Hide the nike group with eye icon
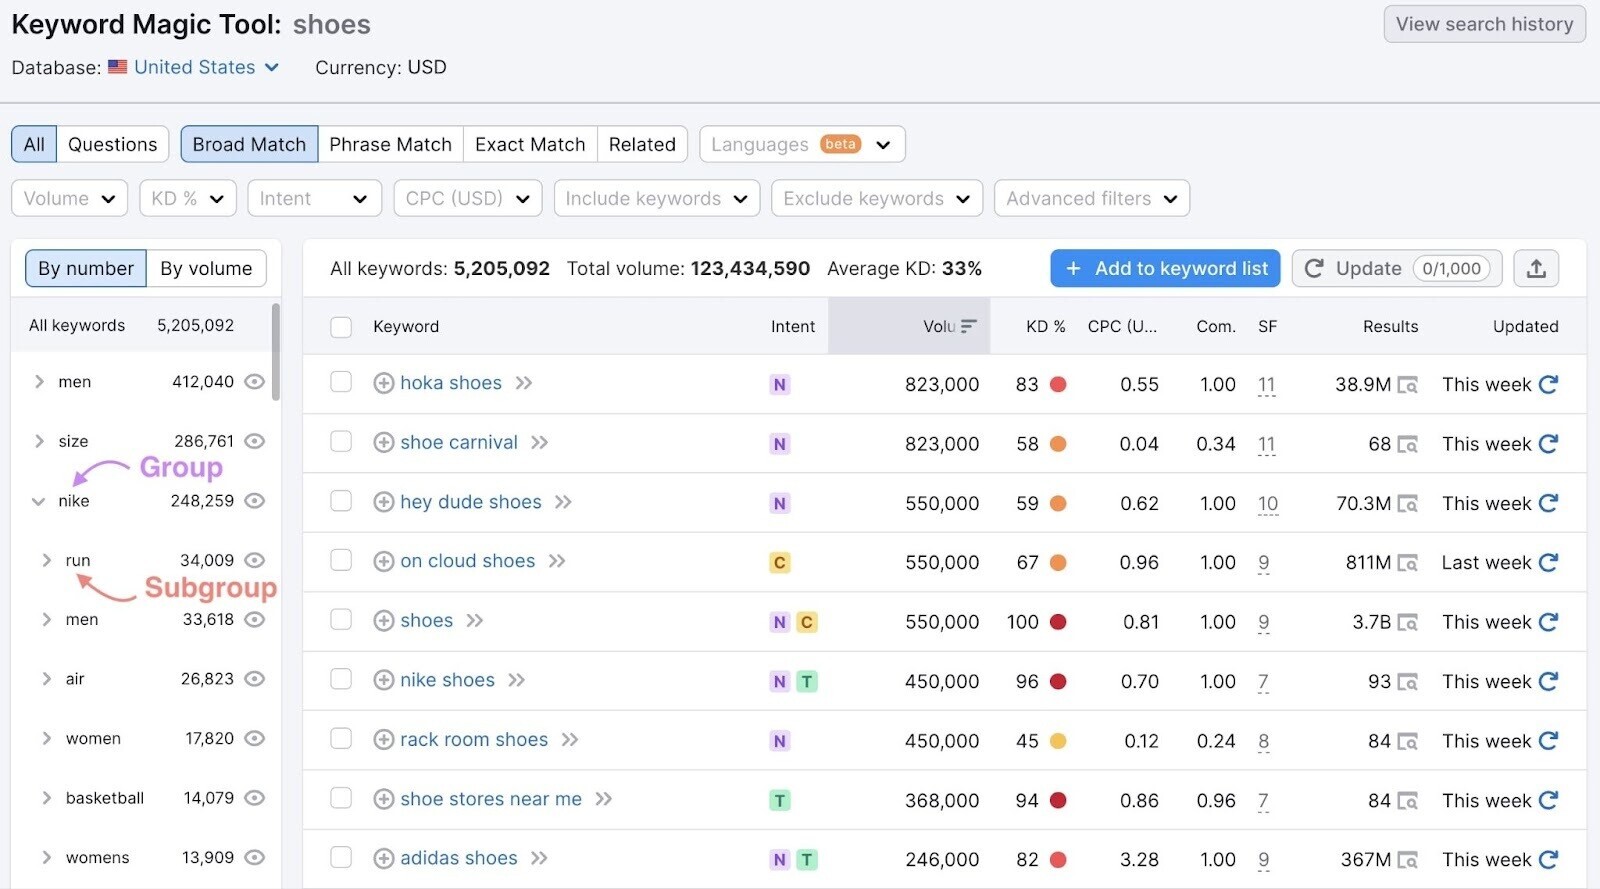 coord(255,501)
